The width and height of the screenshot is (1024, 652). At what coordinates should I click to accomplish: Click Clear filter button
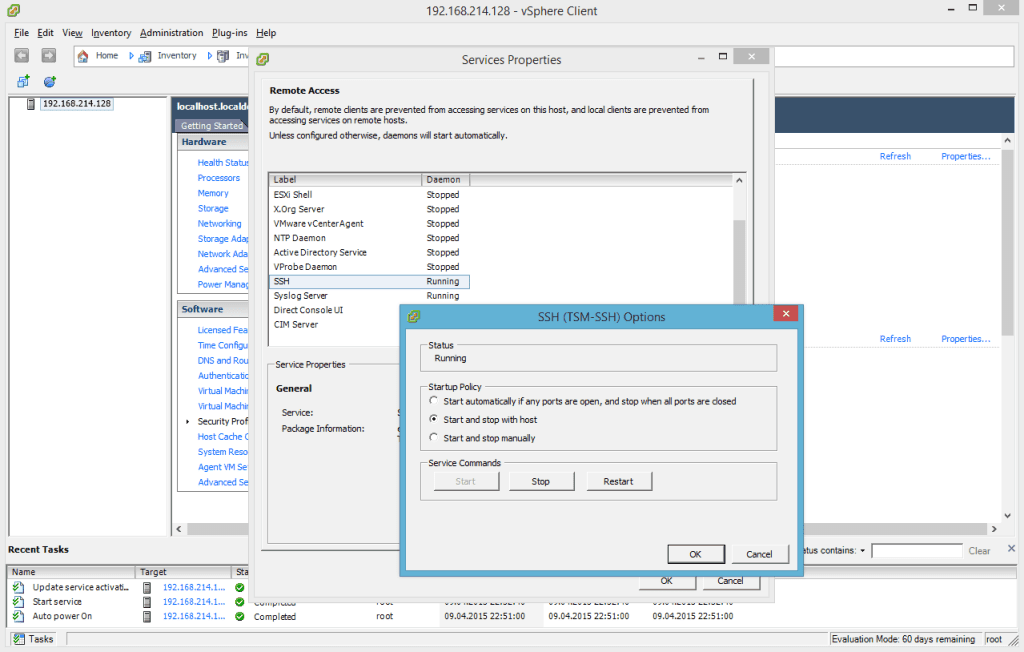click(x=979, y=551)
